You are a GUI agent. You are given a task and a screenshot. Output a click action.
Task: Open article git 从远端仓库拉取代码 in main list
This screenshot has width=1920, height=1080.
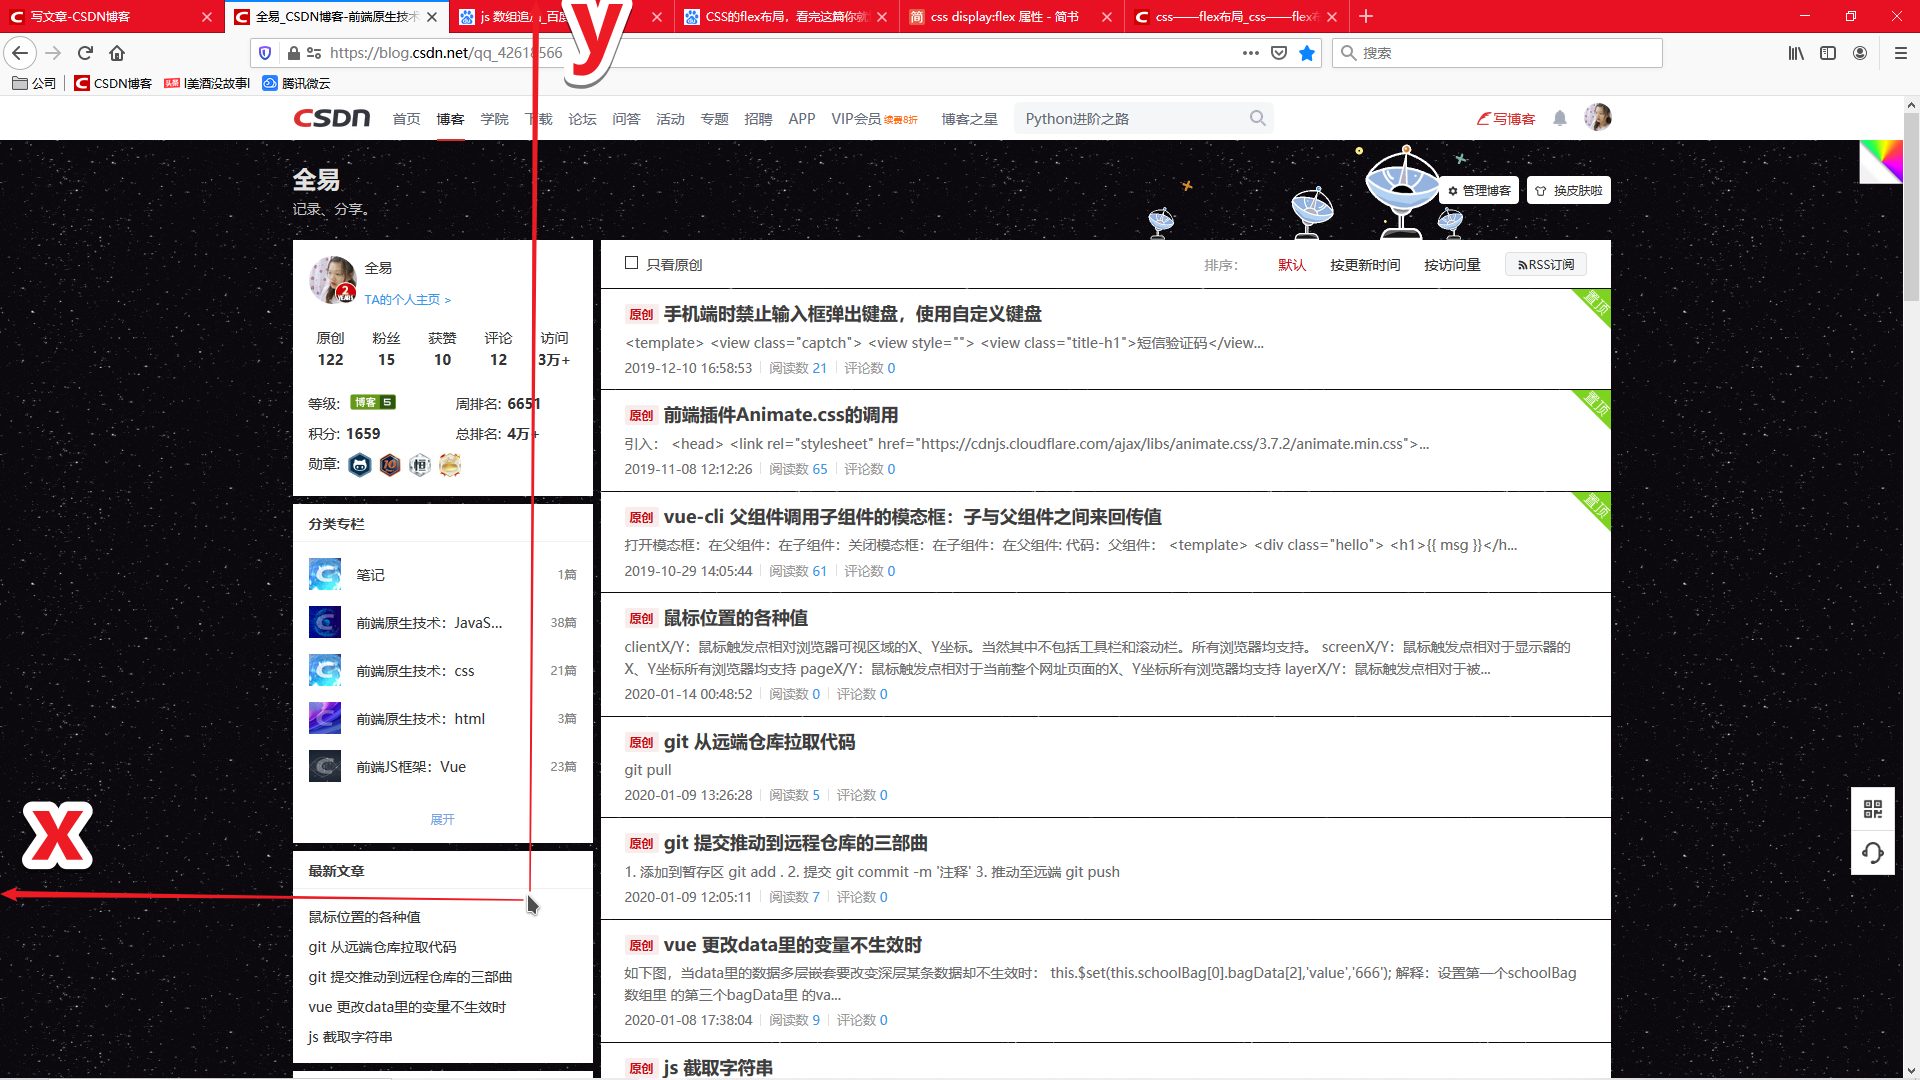(759, 741)
